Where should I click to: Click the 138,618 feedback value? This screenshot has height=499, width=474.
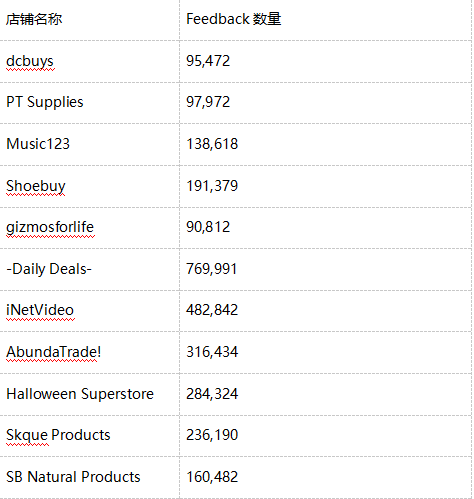212,144
